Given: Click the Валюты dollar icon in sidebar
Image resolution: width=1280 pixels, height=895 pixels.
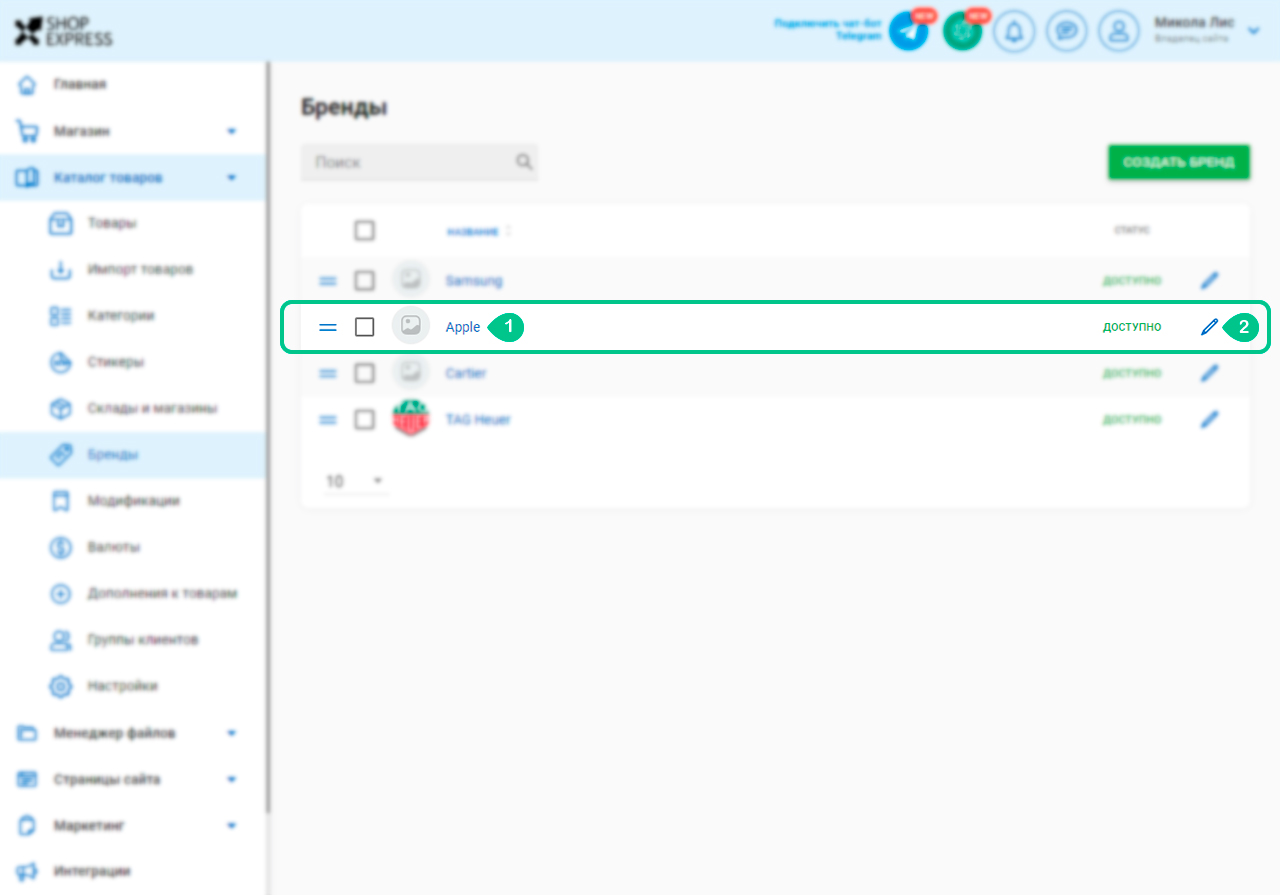Looking at the screenshot, I should 61,547.
